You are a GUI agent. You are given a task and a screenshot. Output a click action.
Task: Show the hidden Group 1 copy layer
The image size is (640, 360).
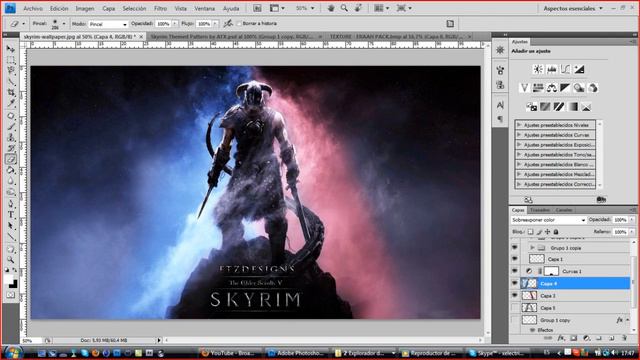point(515,320)
